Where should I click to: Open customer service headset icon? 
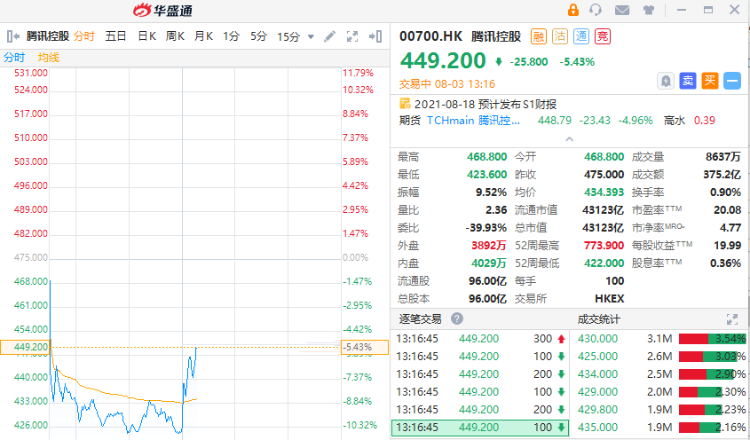(596, 10)
